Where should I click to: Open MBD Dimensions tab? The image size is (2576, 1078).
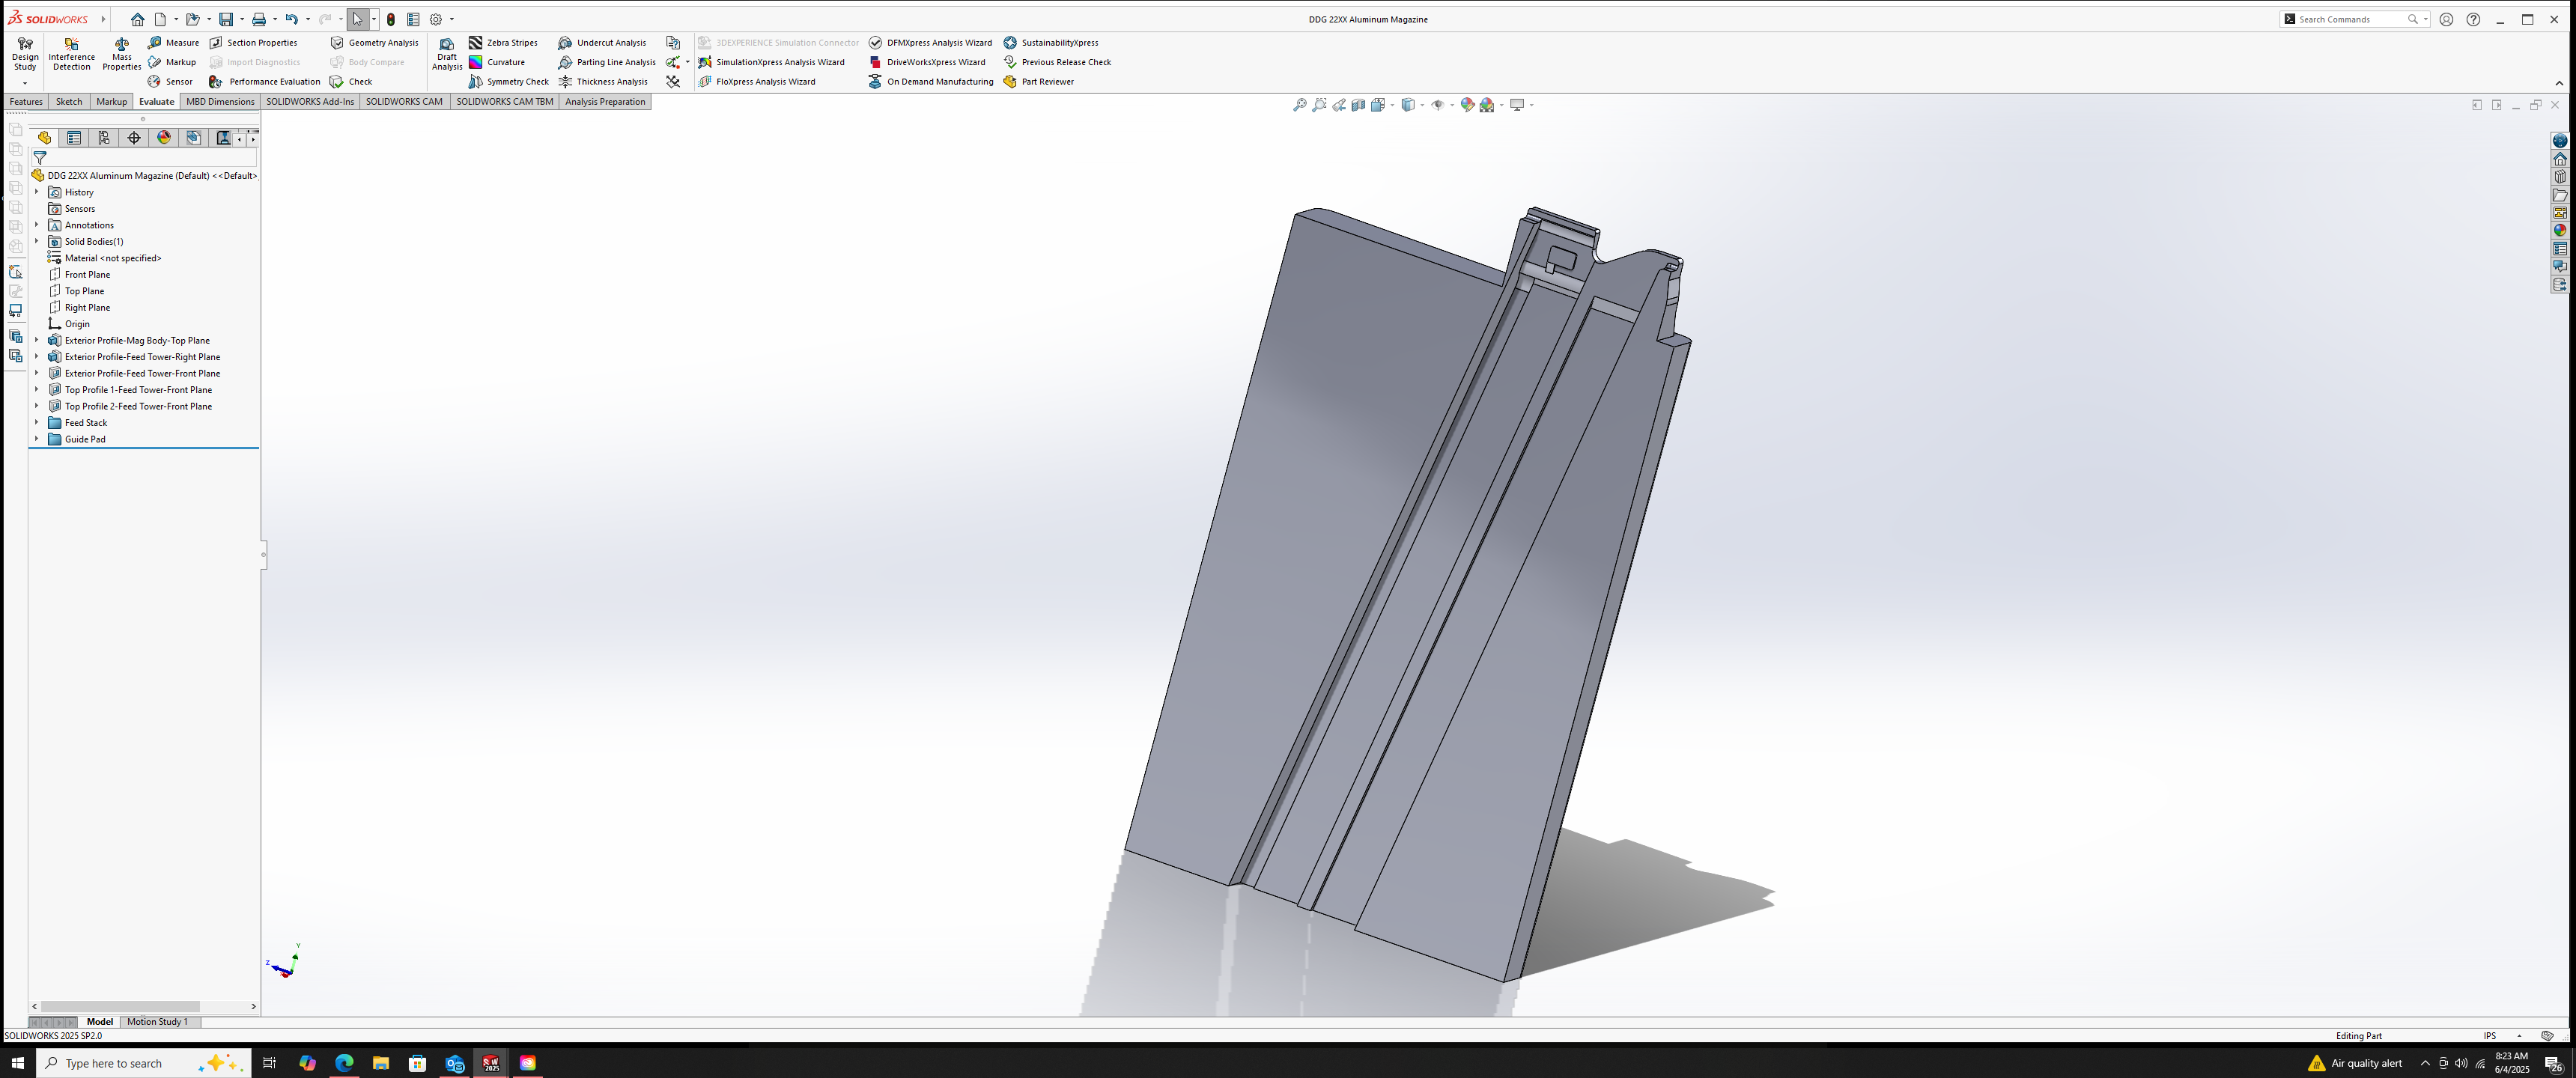[x=220, y=102]
